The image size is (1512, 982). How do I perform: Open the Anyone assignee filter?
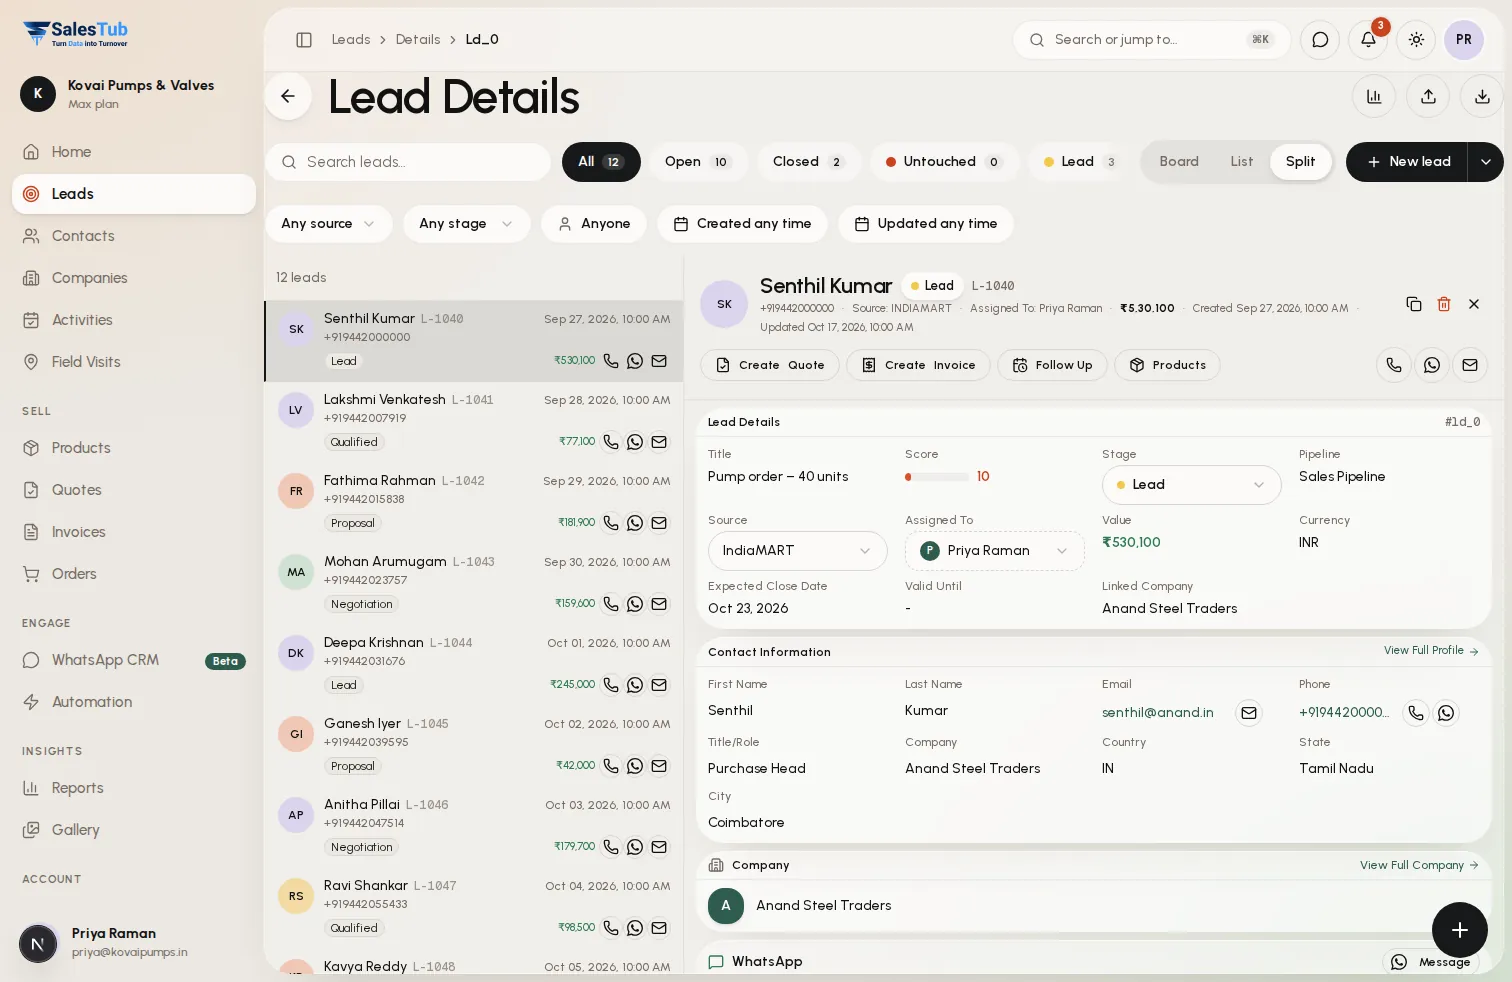[x=594, y=224]
